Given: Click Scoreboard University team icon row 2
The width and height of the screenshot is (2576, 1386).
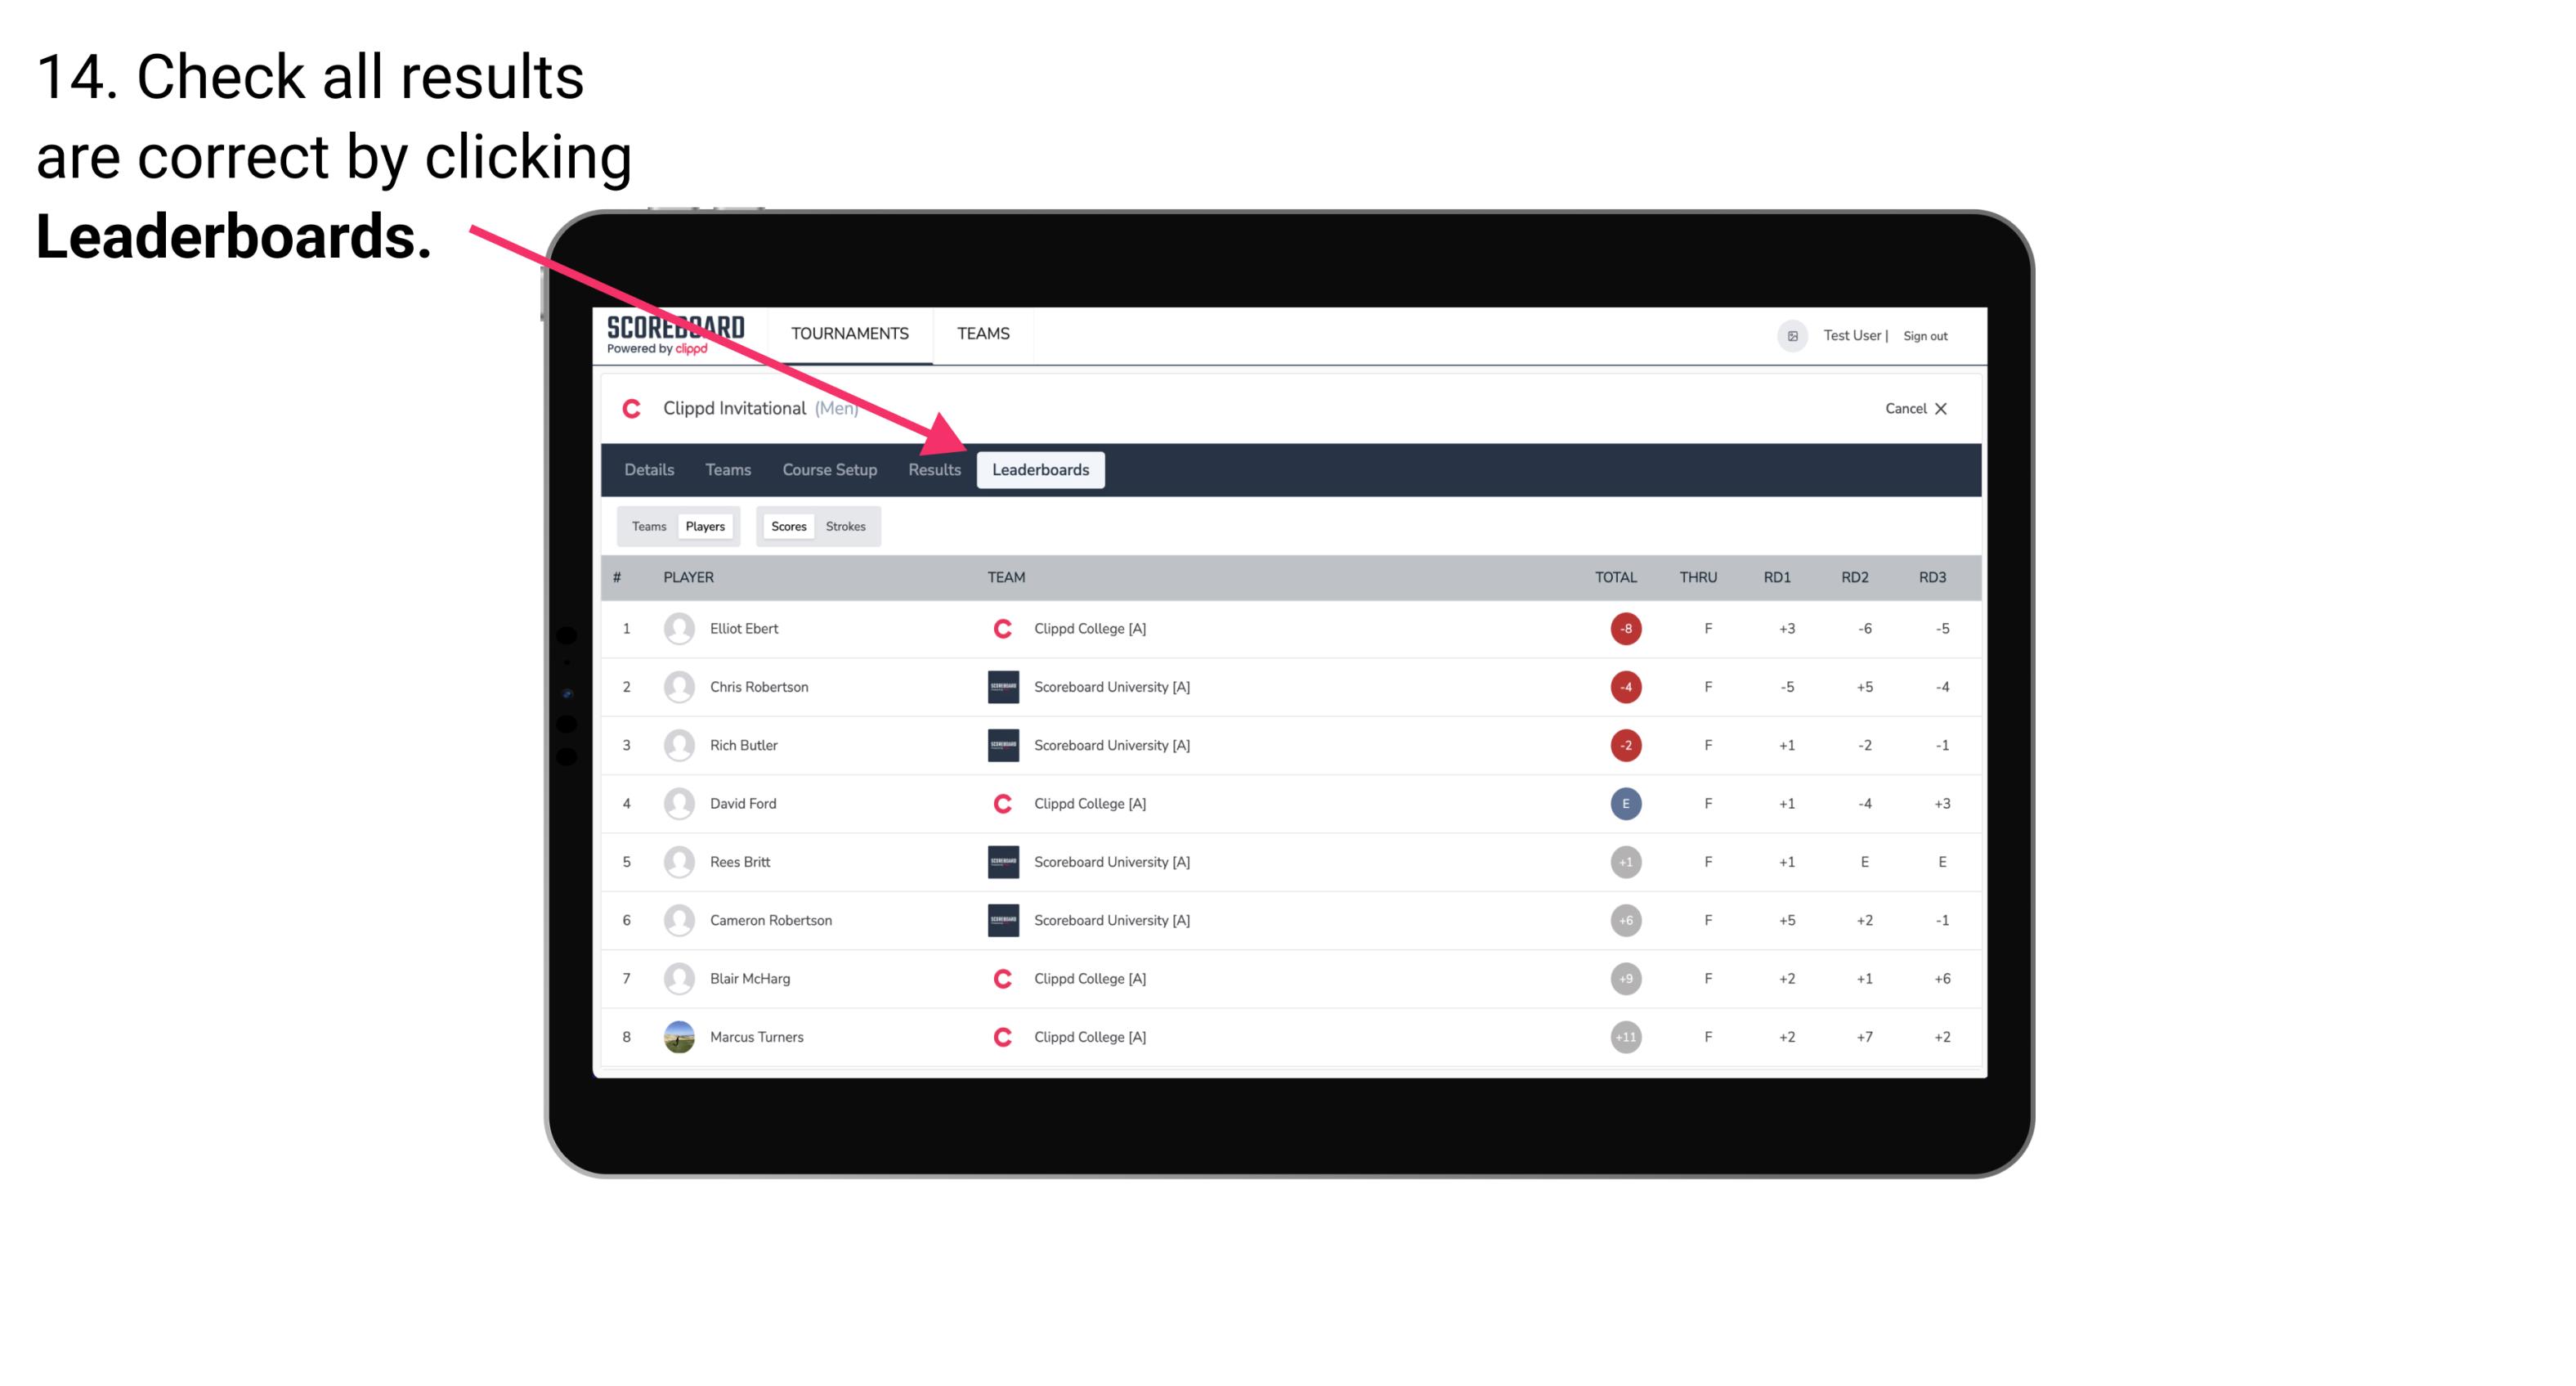Looking at the screenshot, I should 1001,686.
